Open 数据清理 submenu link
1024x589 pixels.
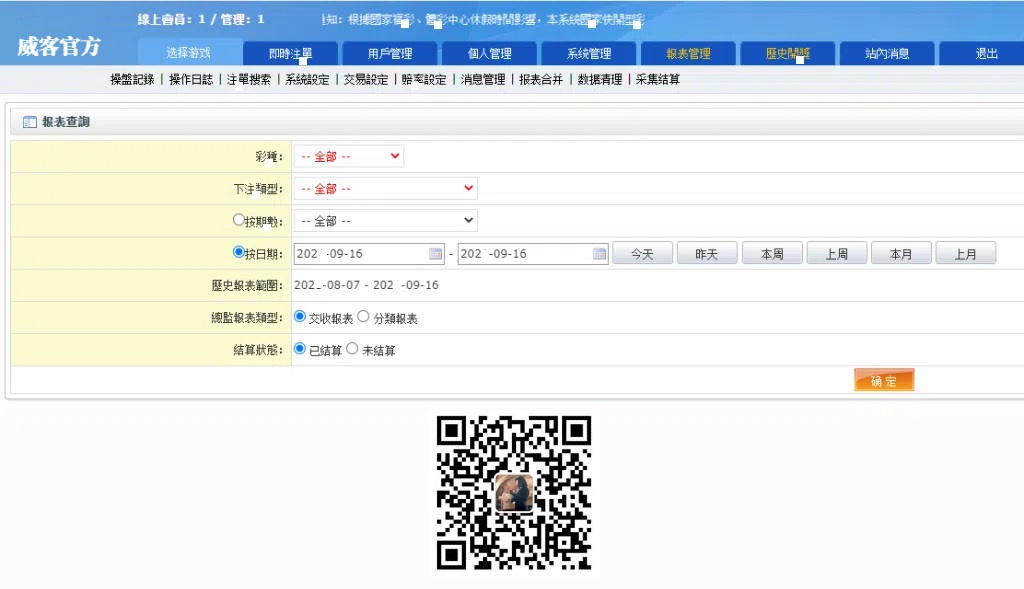click(600, 80)
